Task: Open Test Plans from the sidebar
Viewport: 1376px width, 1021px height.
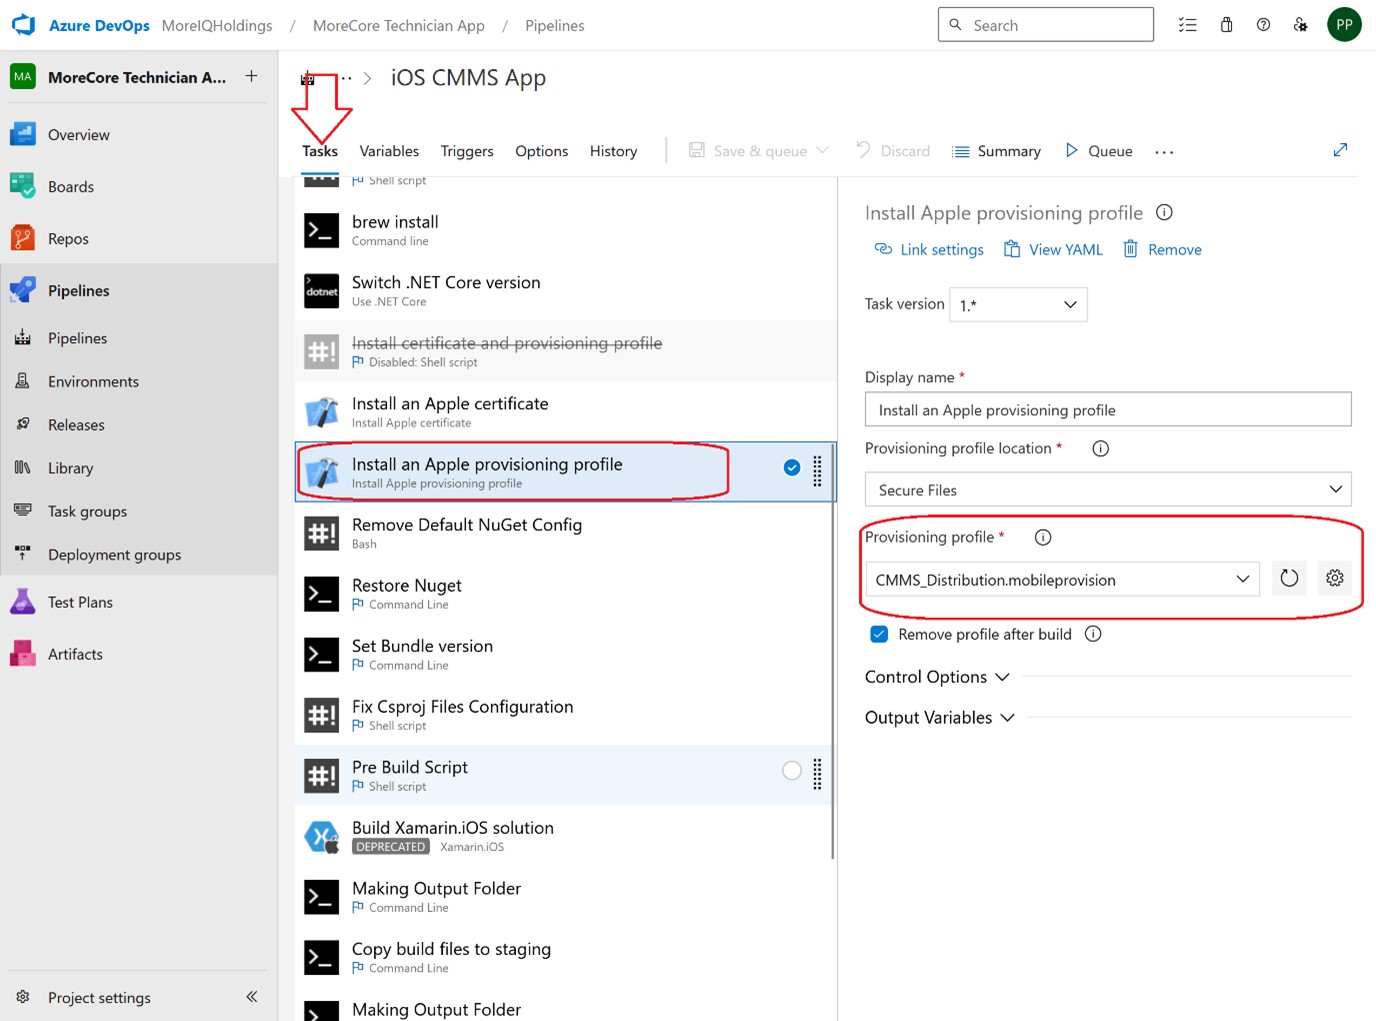Action: (x=80, y=602)
